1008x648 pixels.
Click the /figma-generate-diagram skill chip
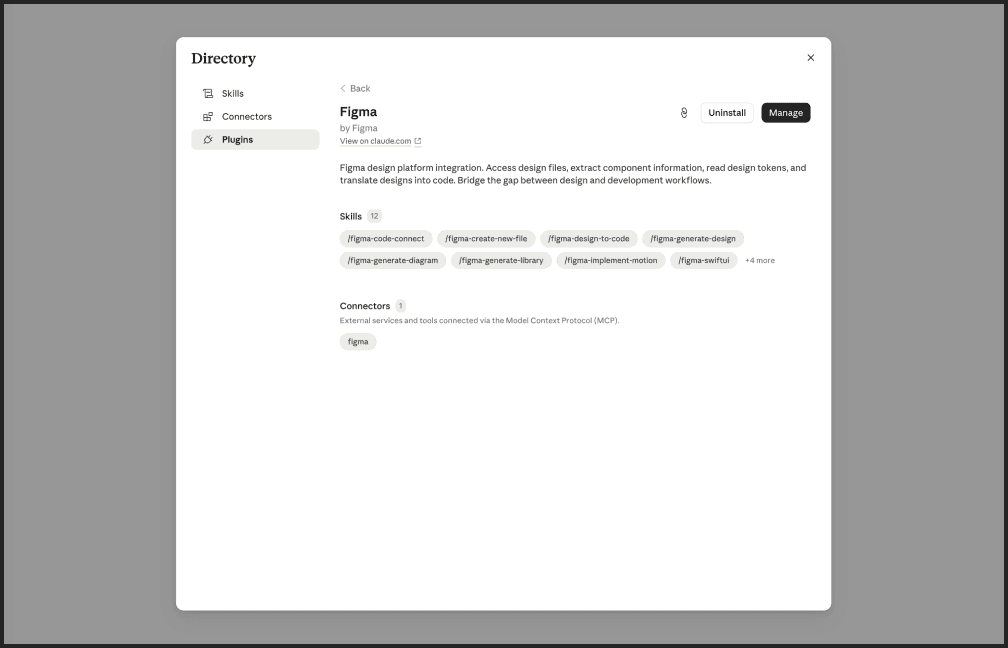coord(393,261)
